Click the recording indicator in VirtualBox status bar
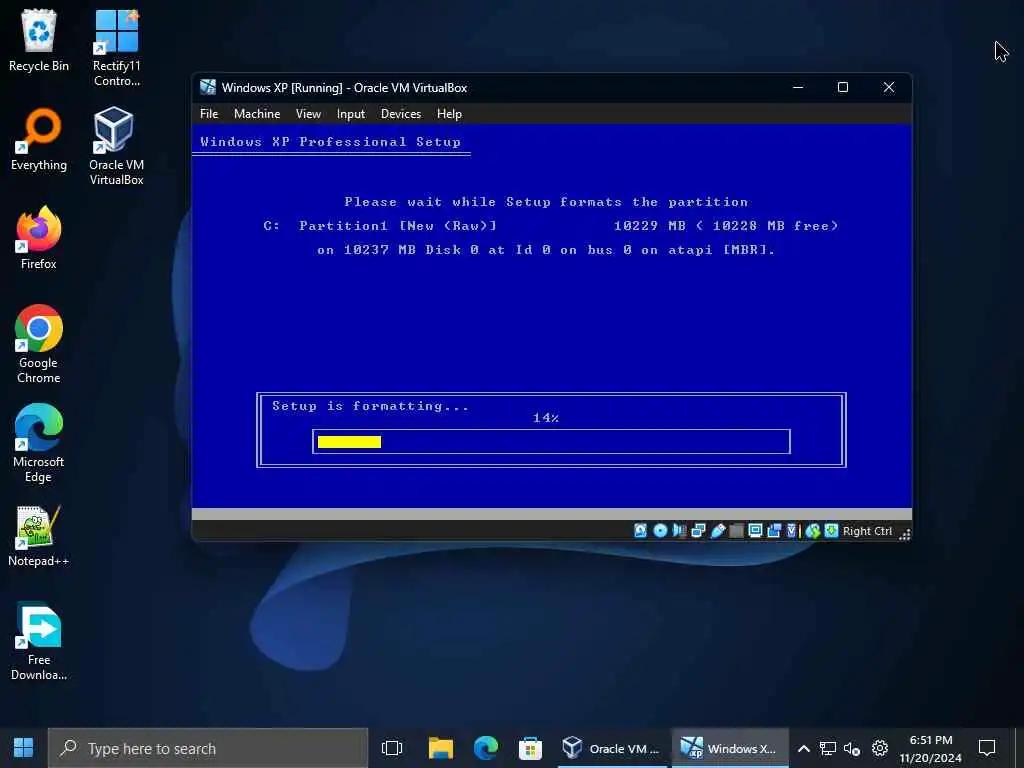This screenshot has width=1024, height=768. (x=774, y=531)
